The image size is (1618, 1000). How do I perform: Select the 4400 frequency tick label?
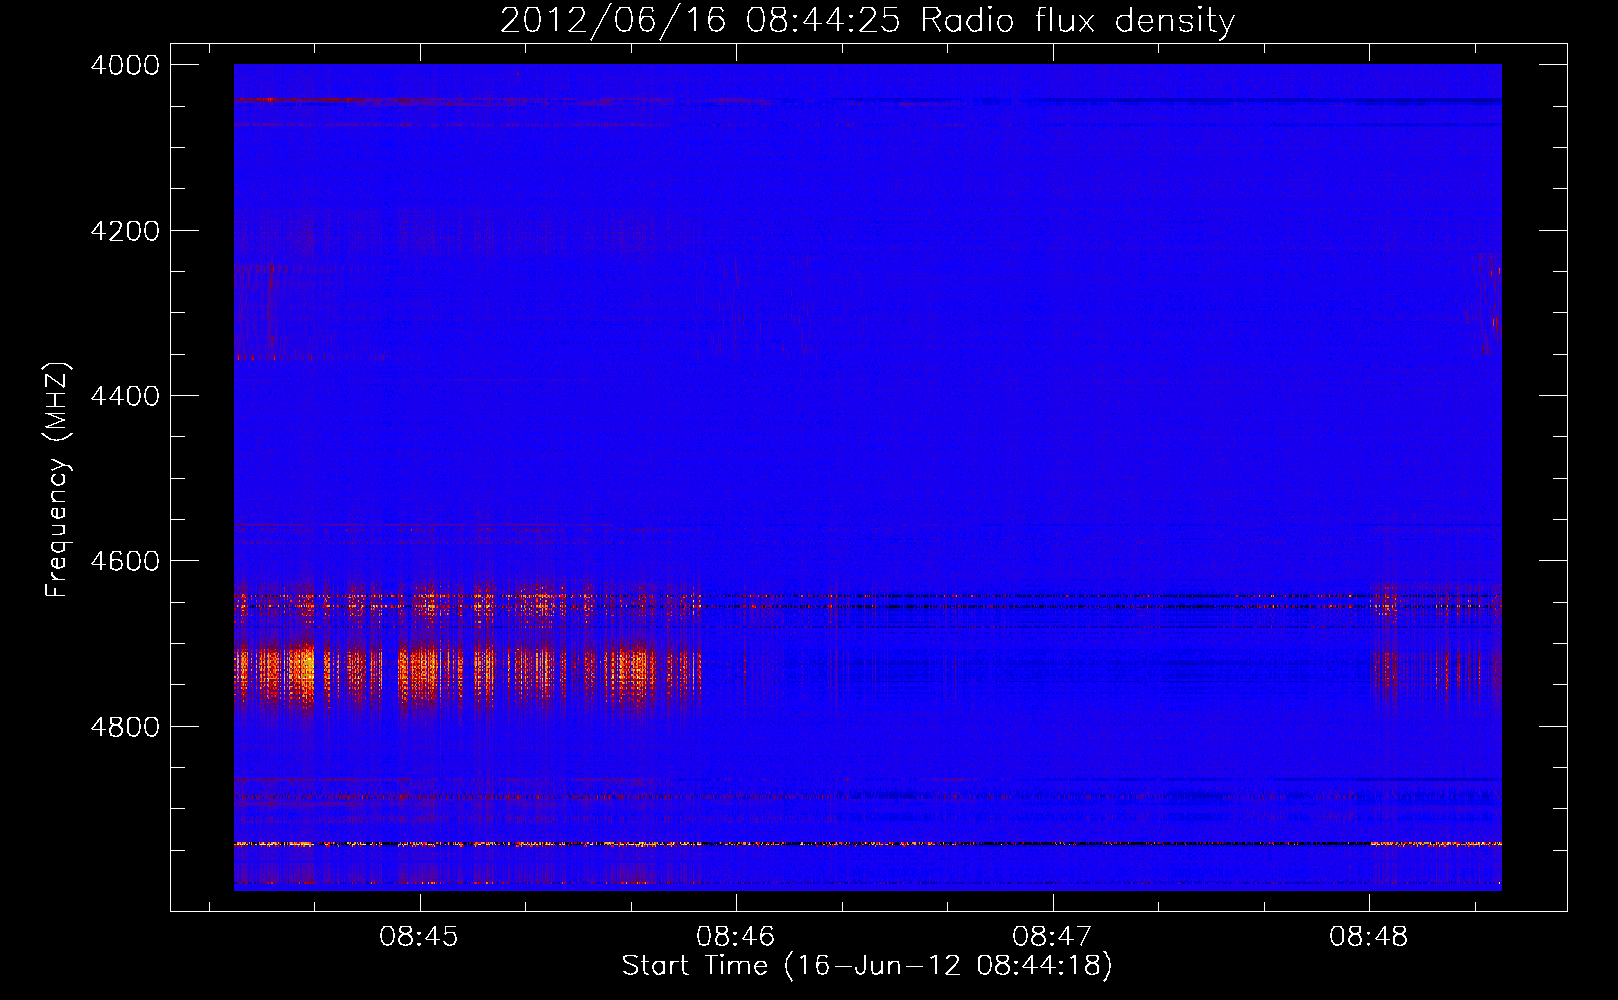tap(125, 396)
